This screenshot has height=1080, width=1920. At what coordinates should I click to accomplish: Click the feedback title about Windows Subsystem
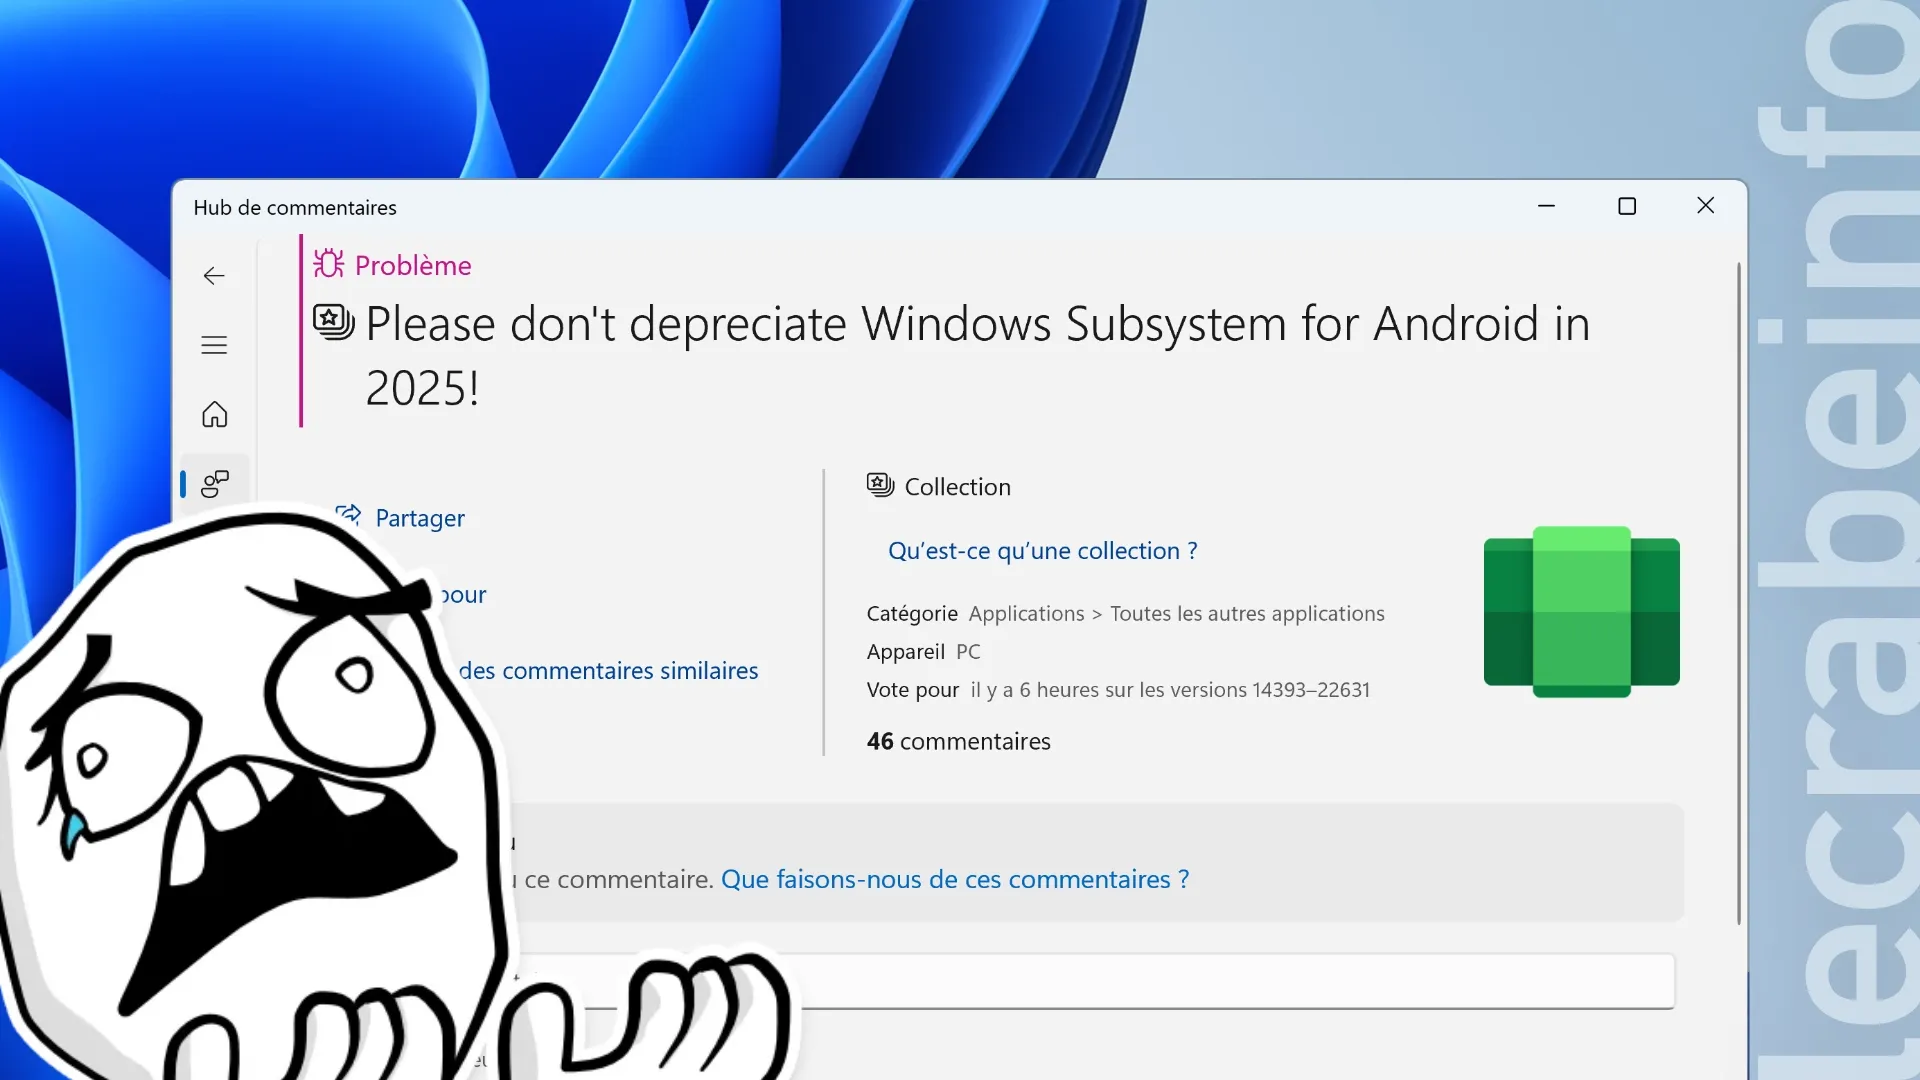tap(977, 355)
